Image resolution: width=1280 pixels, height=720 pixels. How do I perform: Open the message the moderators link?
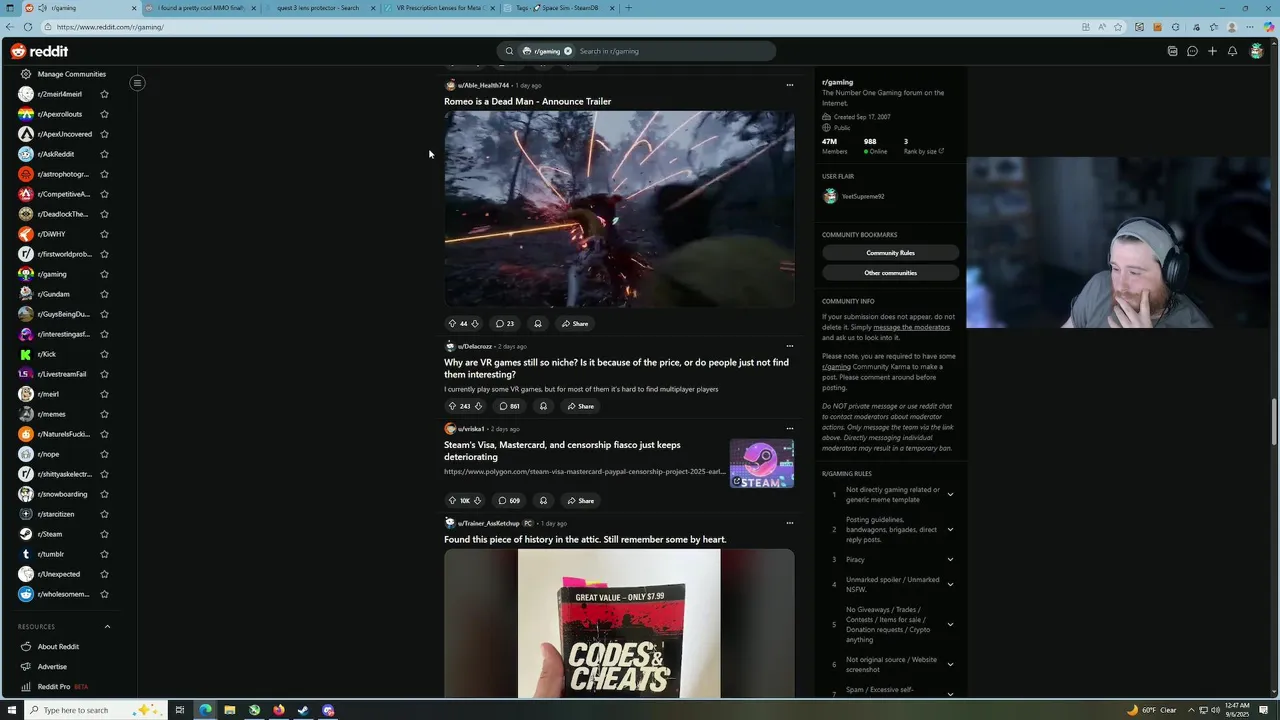click(911, 327)
